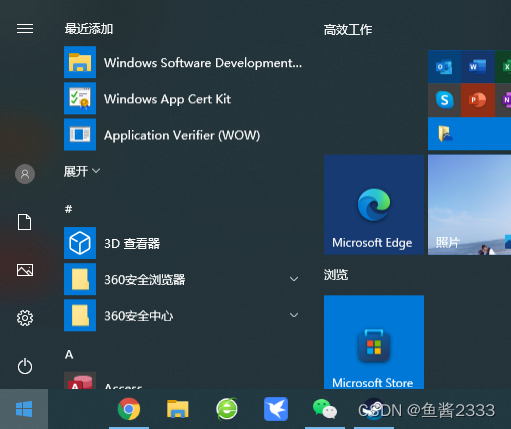Click the 最近添加 heading
This screenshot has width=511, height=429.
(x=89, y=29)
